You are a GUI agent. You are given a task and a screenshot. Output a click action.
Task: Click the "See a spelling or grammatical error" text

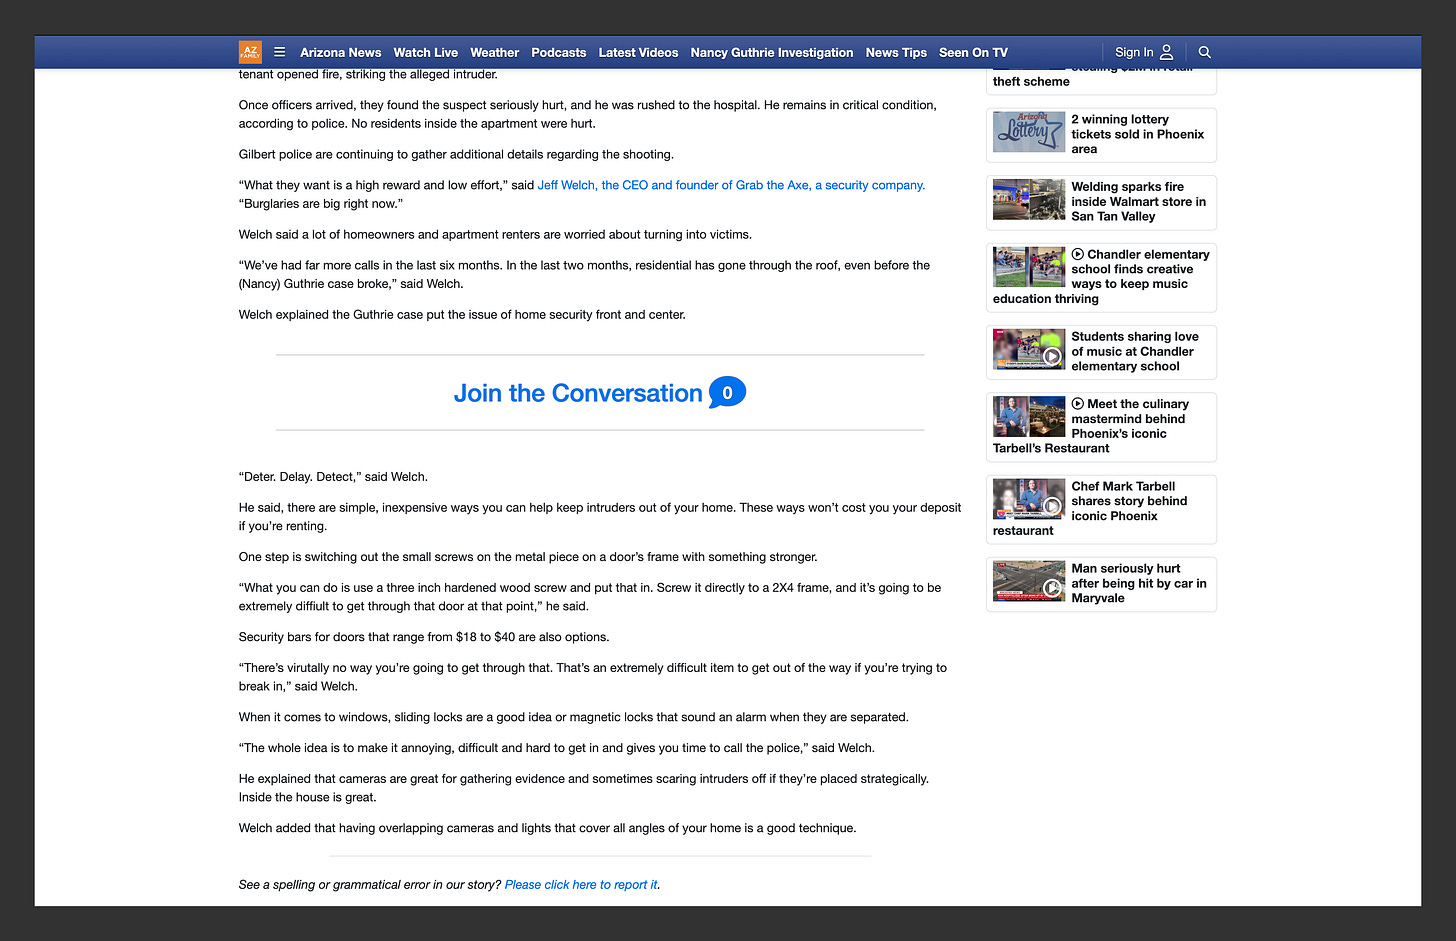(370, 885)
